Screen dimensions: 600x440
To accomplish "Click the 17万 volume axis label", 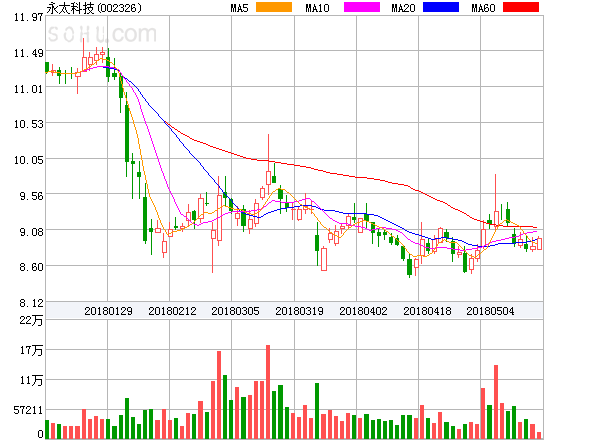I will coord(31,350).
